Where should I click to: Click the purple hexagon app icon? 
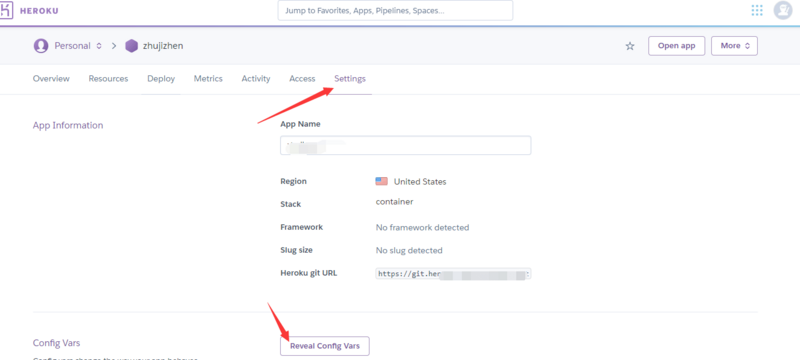pos(132,46)
